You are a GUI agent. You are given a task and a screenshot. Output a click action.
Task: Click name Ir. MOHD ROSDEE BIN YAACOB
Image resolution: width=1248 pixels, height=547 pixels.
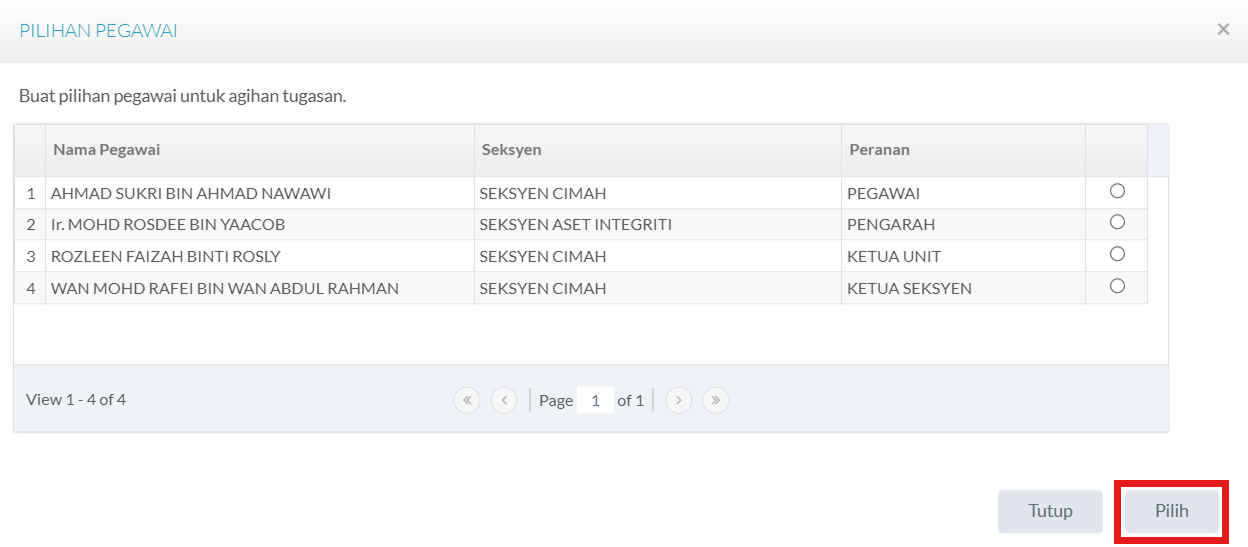168,225
